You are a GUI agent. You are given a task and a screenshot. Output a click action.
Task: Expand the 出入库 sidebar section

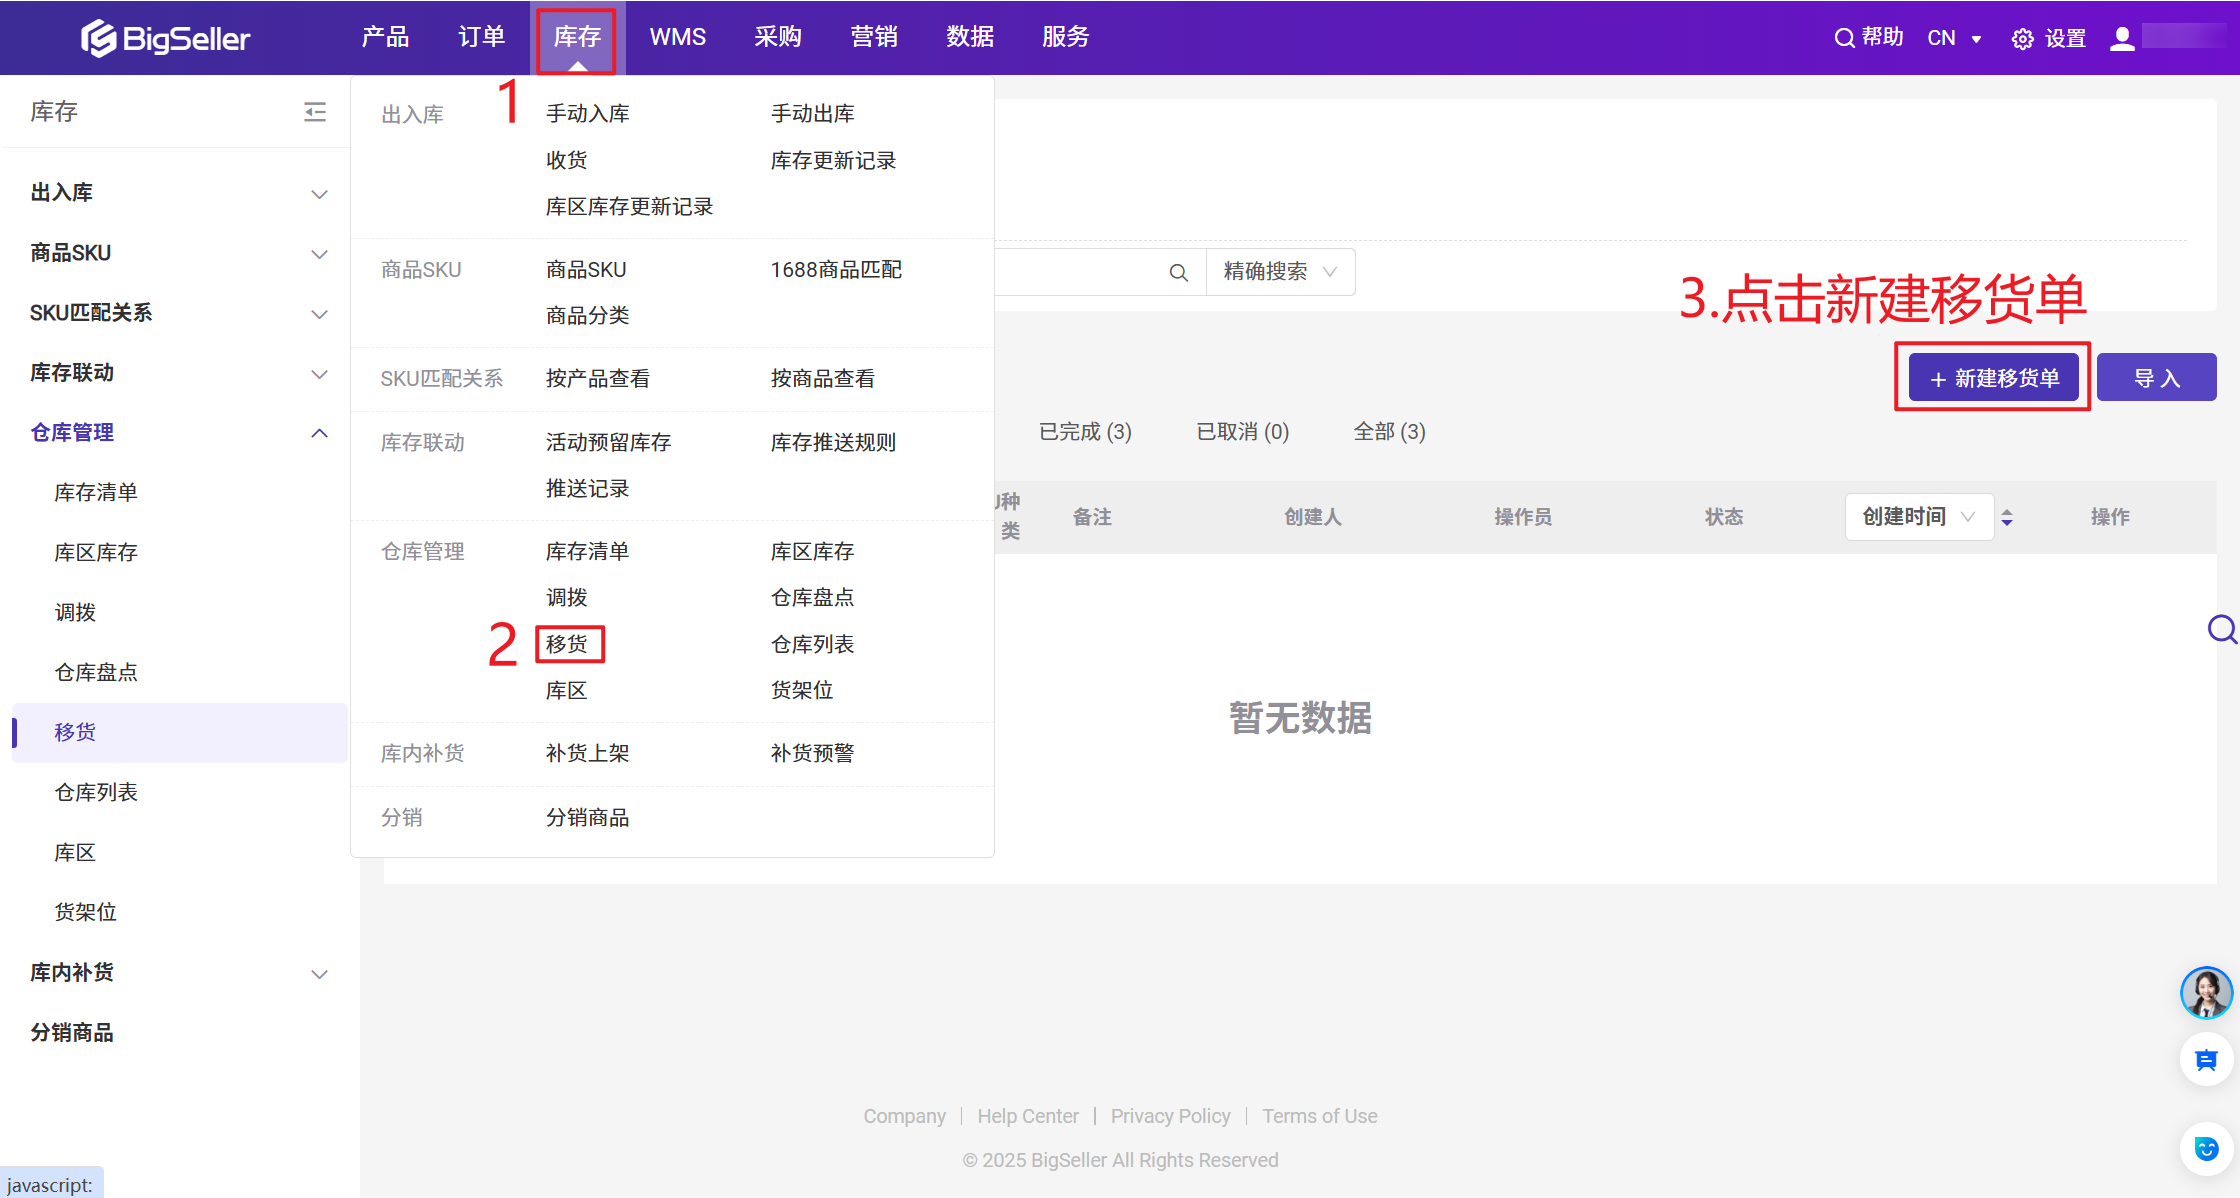319,193
